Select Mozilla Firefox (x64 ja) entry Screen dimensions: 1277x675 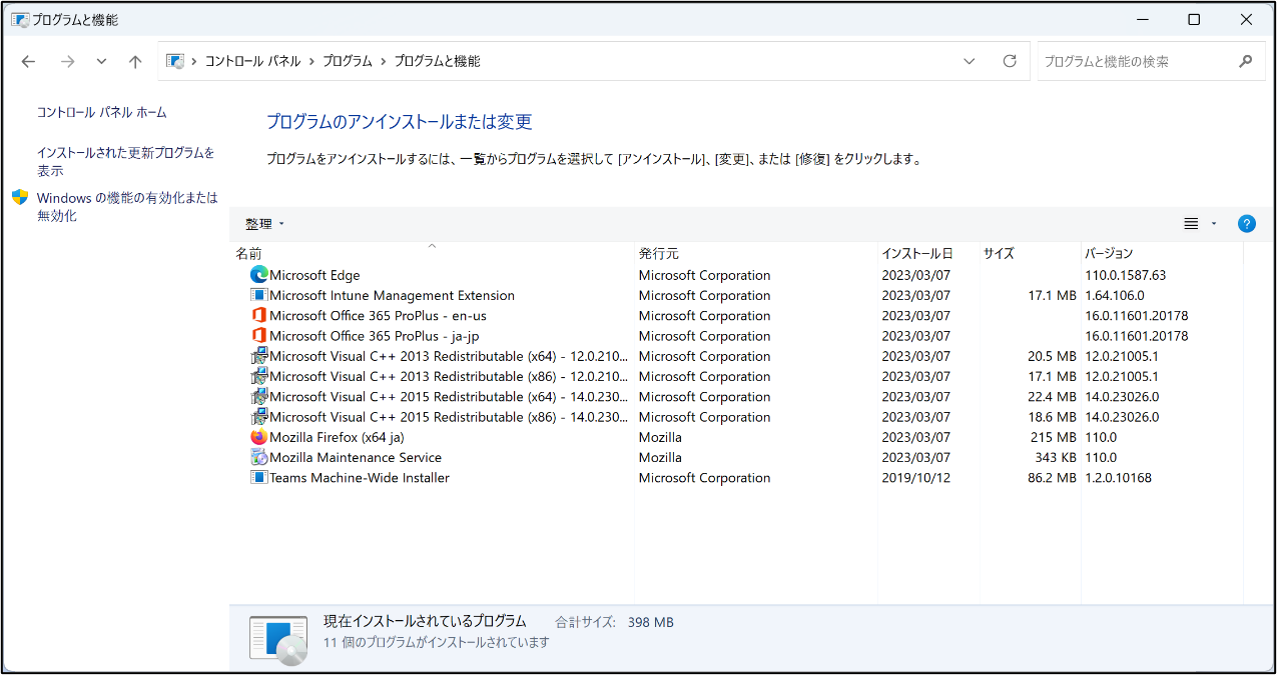tap(337, 437)
